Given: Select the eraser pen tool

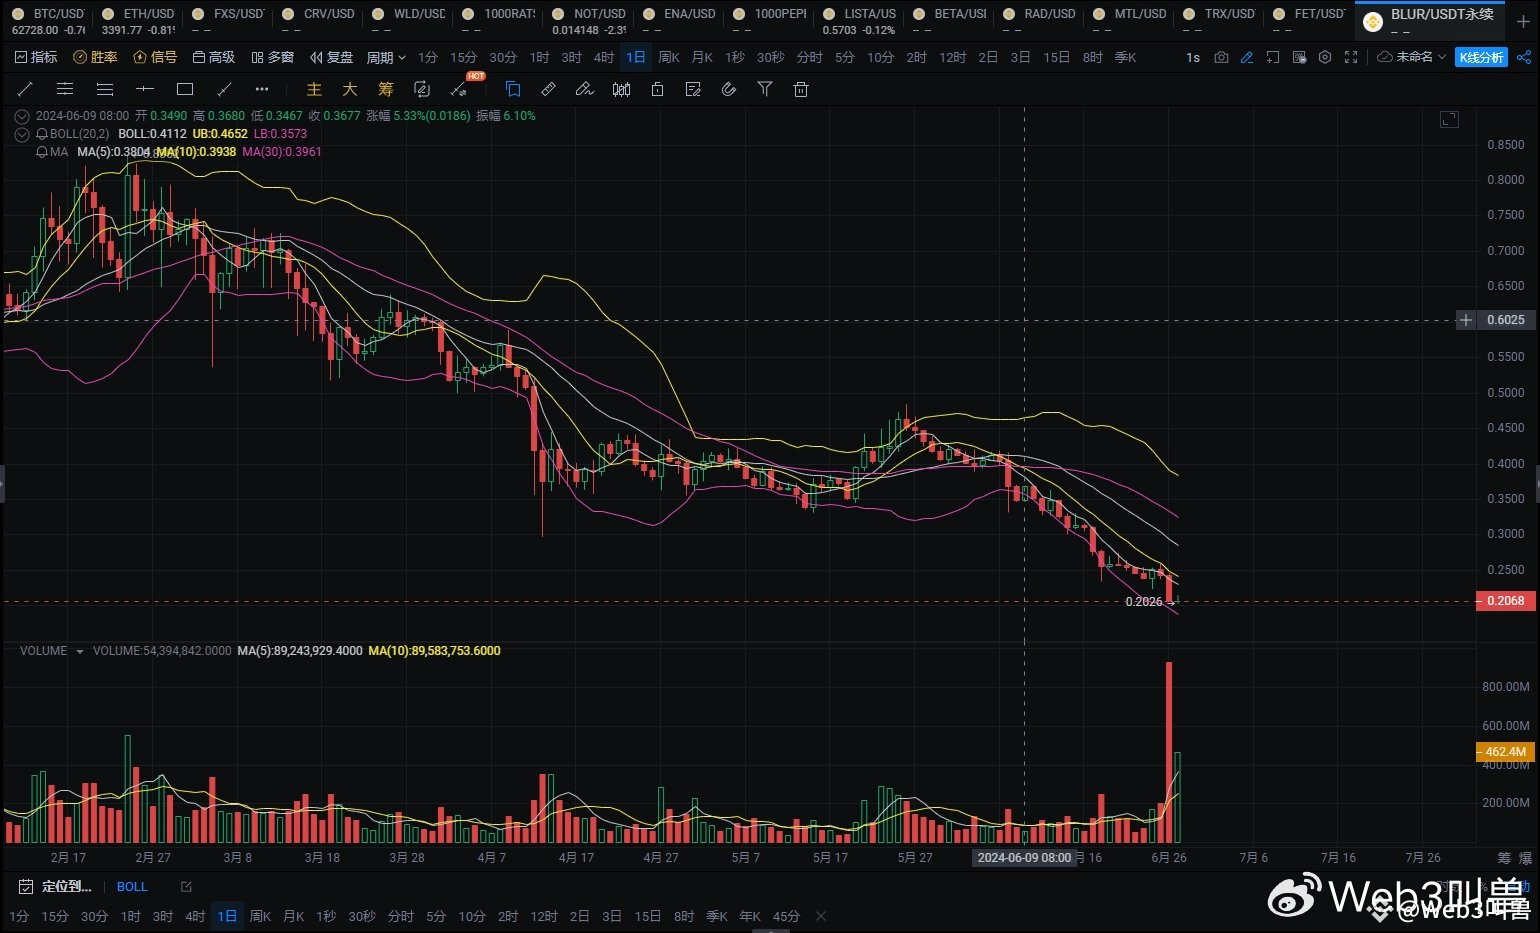Looking at the screenshot, I should tap(585, 89).
